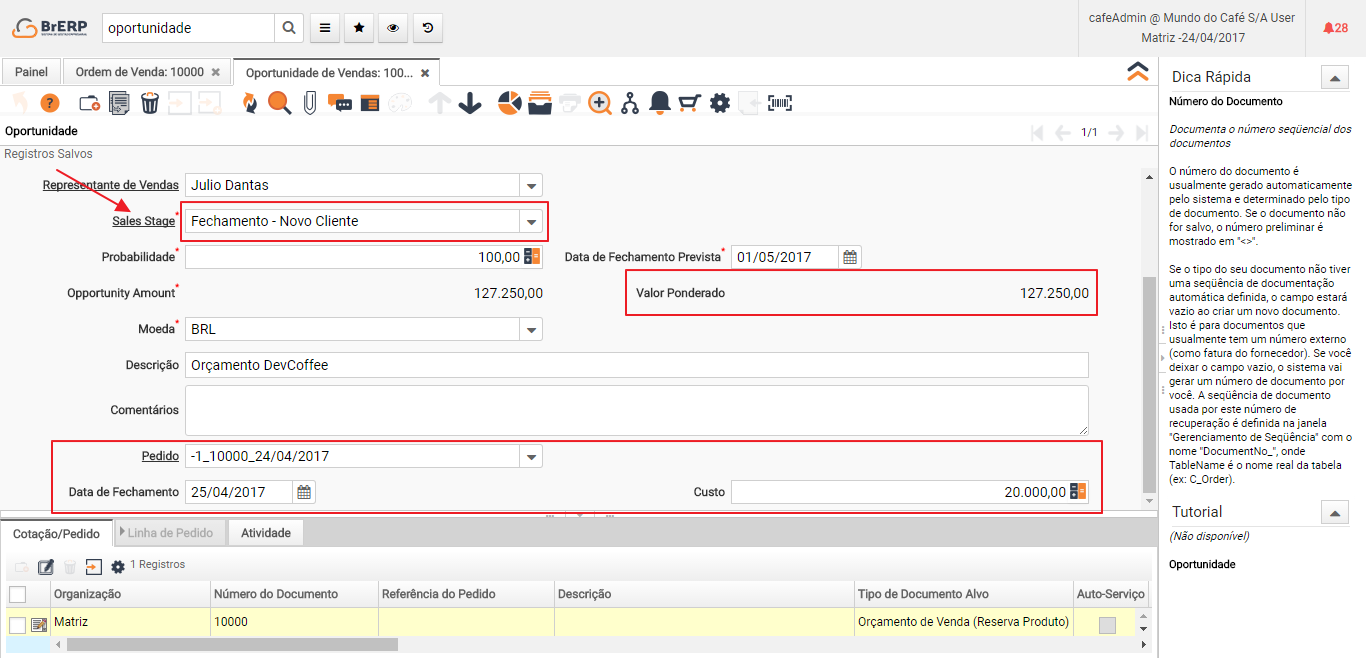Open the pie chart report icon

(x=510, y=103)
